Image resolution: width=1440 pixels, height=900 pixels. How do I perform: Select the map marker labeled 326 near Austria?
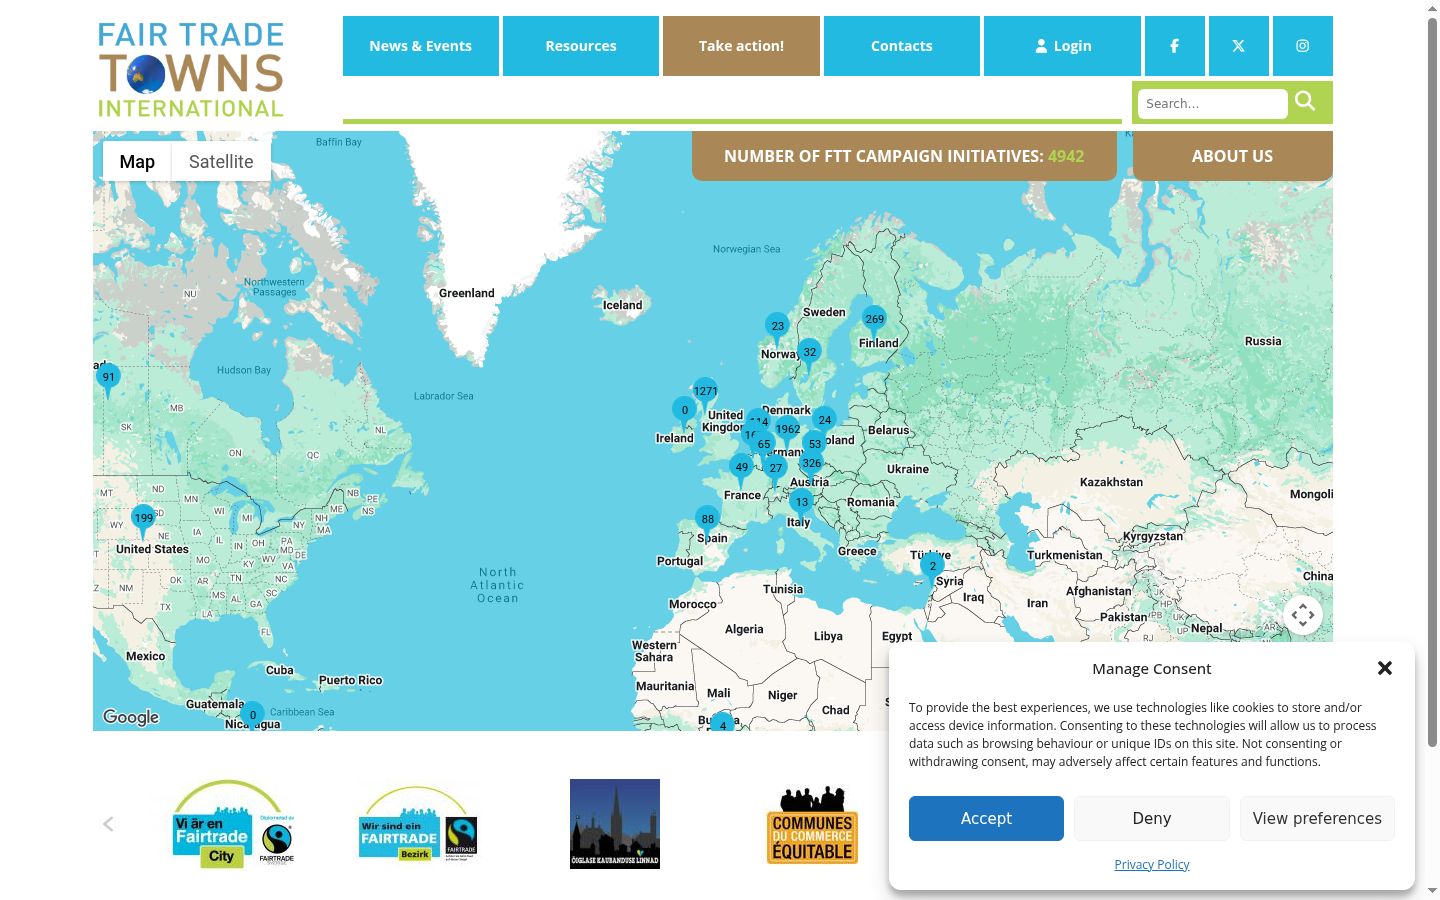pos(811,465)
